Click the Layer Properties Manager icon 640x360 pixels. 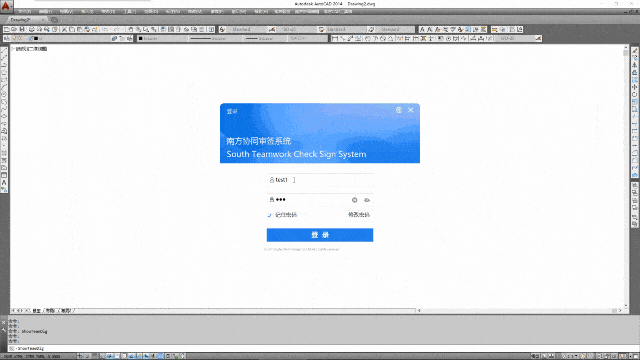pos(7,38)
